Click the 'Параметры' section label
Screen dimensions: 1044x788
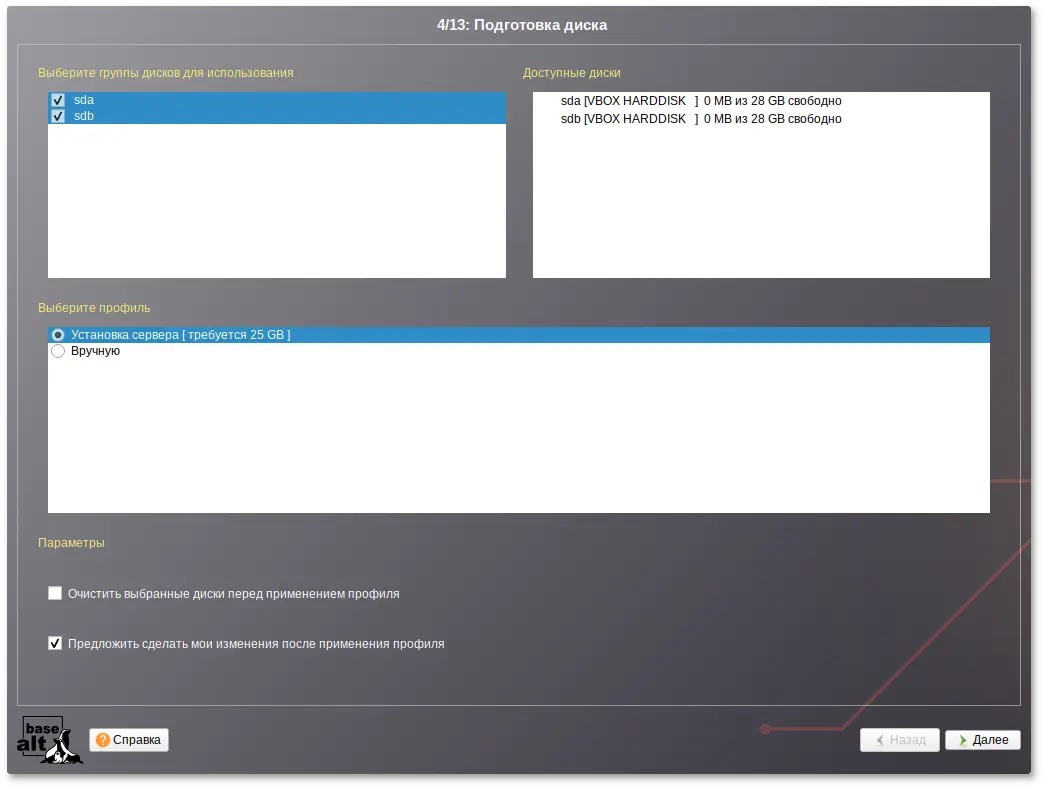pyautogui.click(x=71, y=542)
